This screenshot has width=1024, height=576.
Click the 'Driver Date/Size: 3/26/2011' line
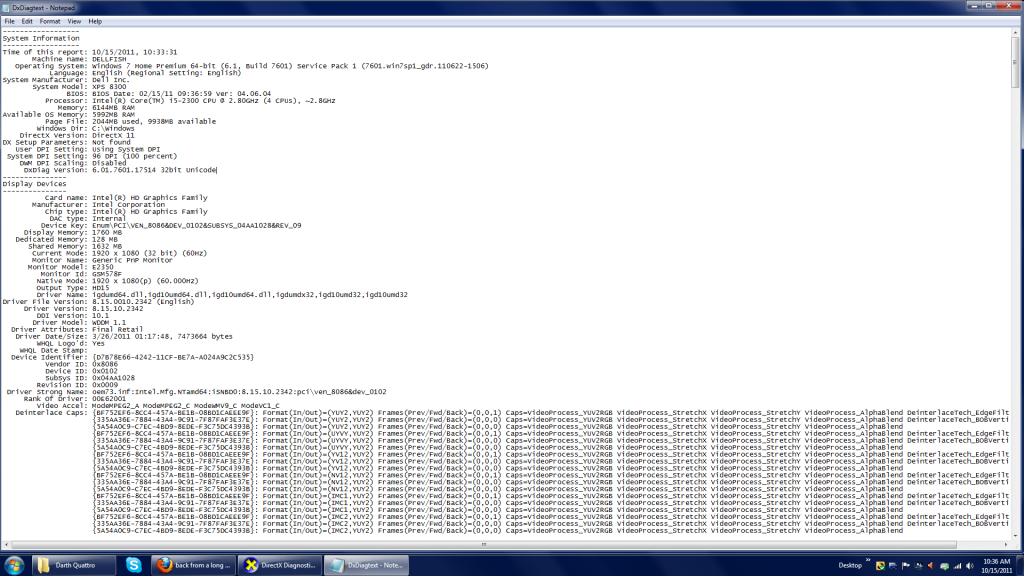(x=123, y=337)
